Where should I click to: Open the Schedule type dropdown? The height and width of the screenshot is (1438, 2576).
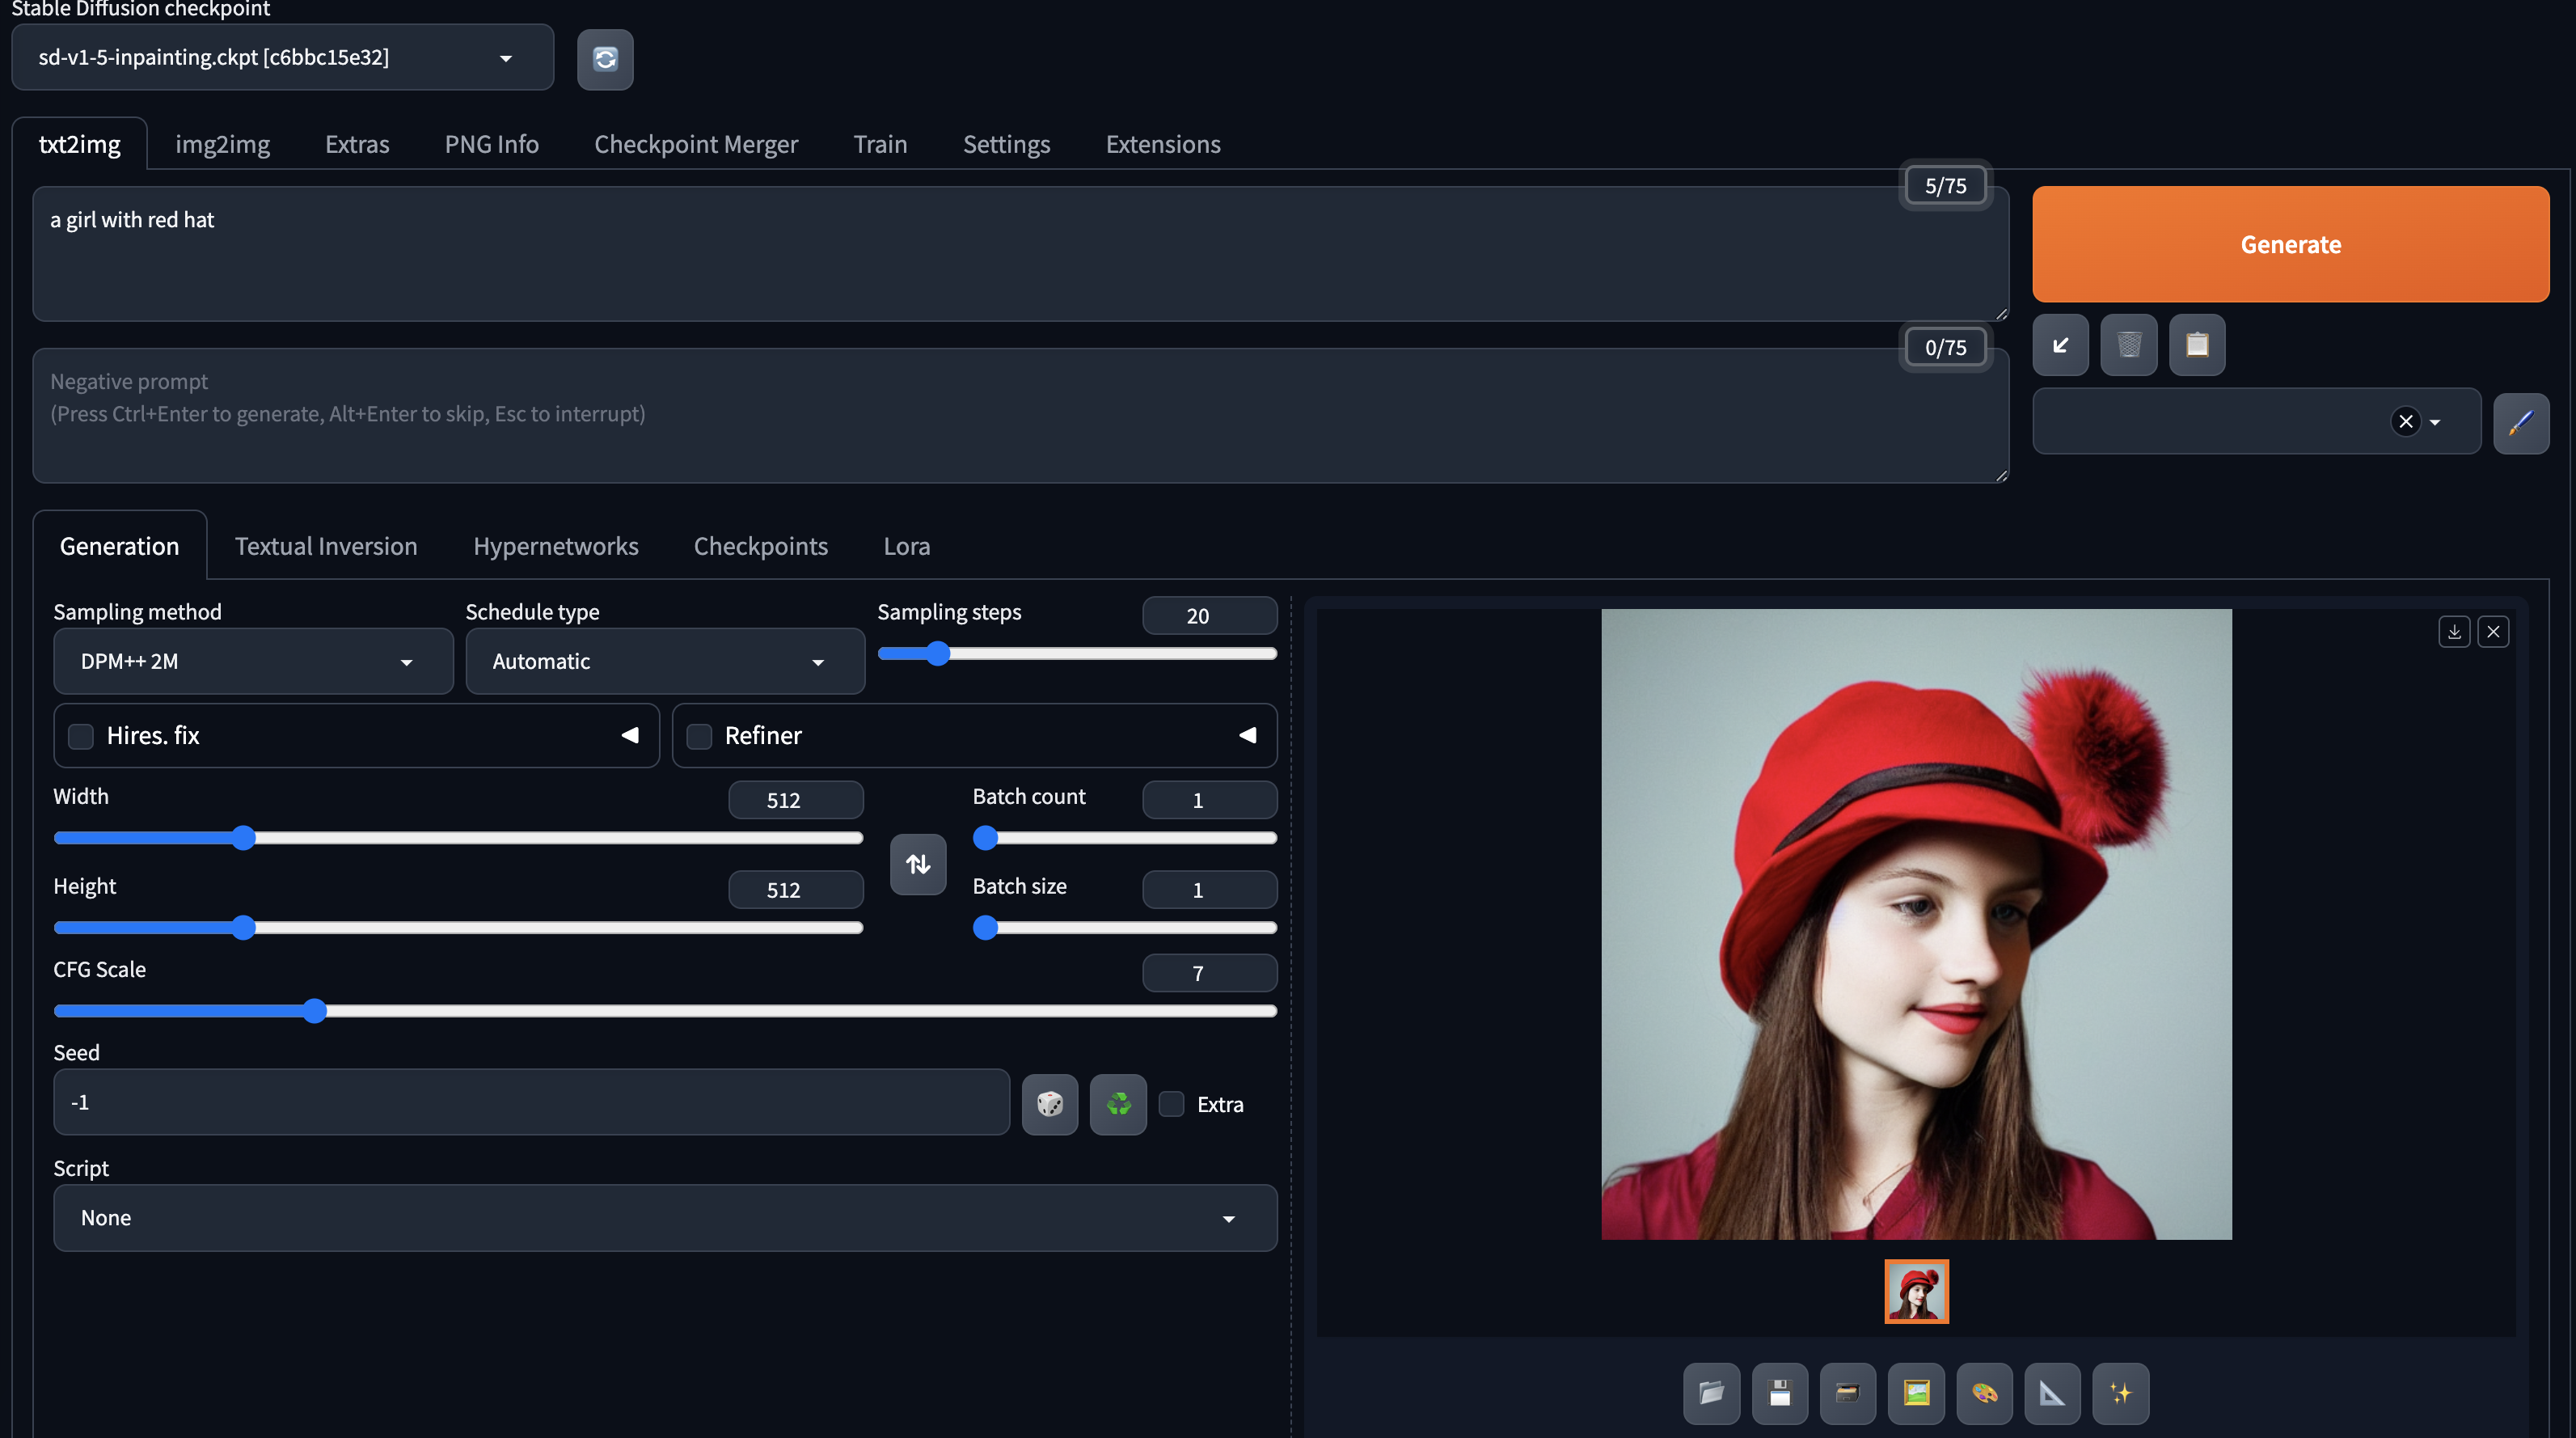664,661
